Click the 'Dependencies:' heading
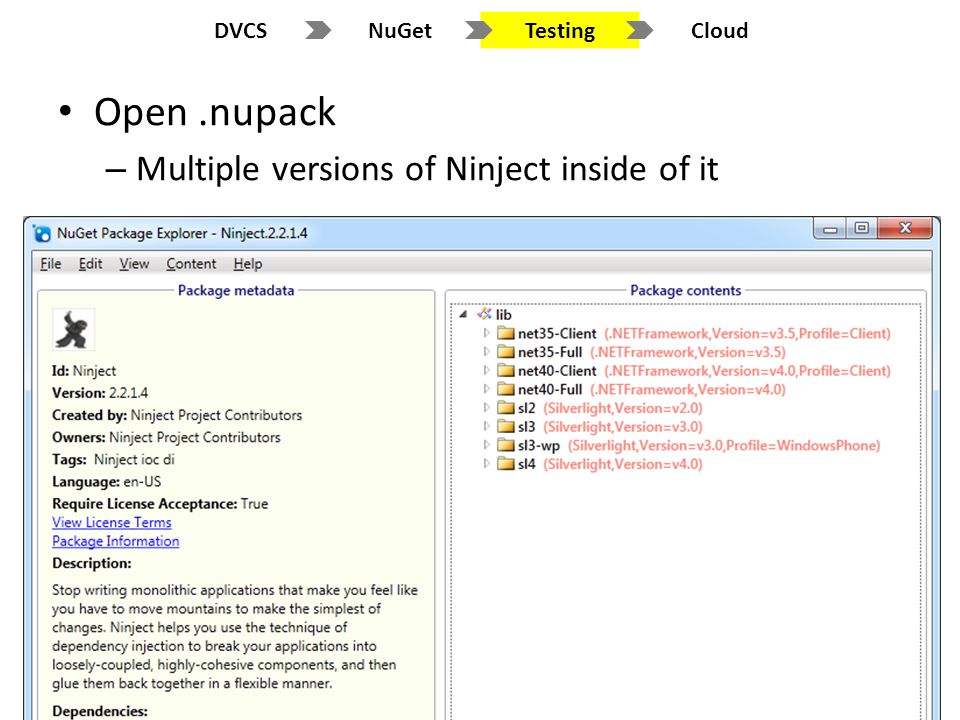960x720 pixels. [x=100, y=711]
